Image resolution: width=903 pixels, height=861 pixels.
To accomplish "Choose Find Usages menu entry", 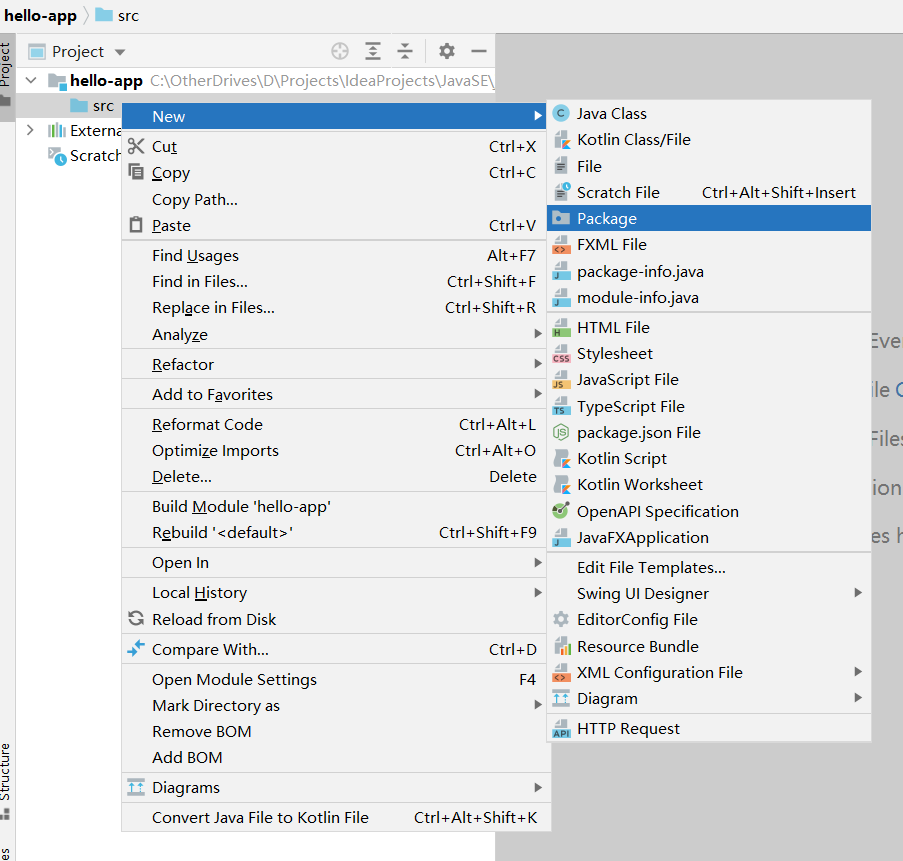I will [x=336, y=255].
